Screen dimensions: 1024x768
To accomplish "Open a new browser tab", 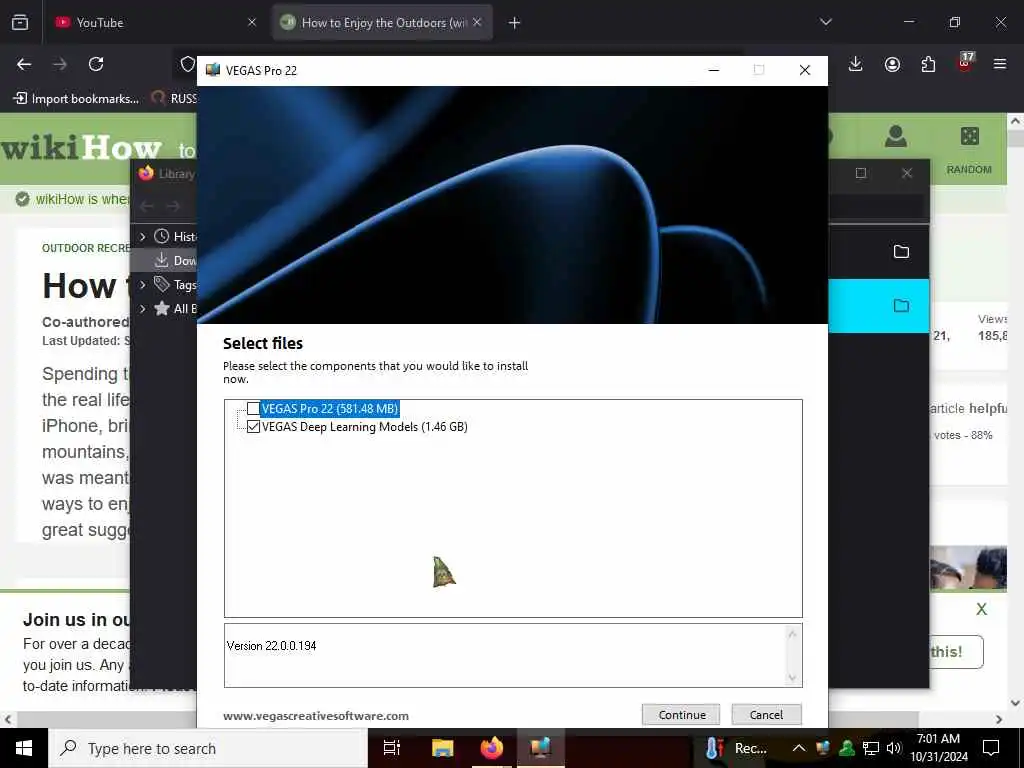I will tap(514, 23).
